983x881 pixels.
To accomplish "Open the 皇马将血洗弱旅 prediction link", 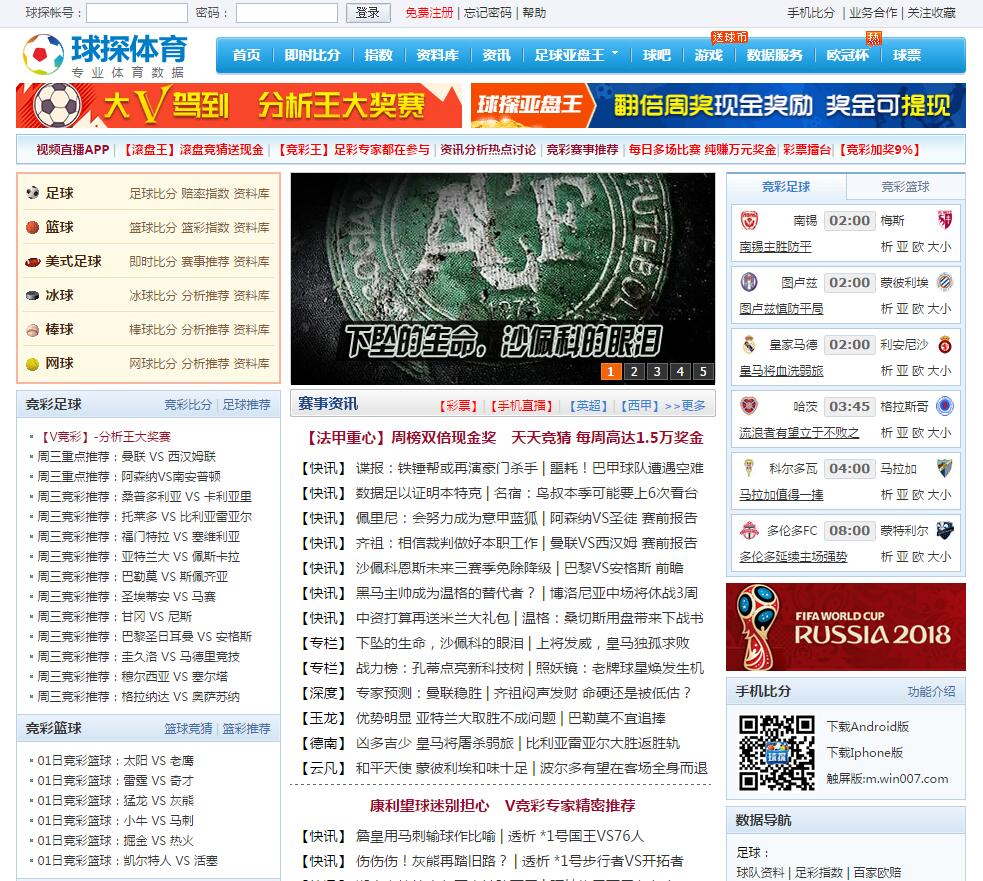I will (x=781, y=371).
